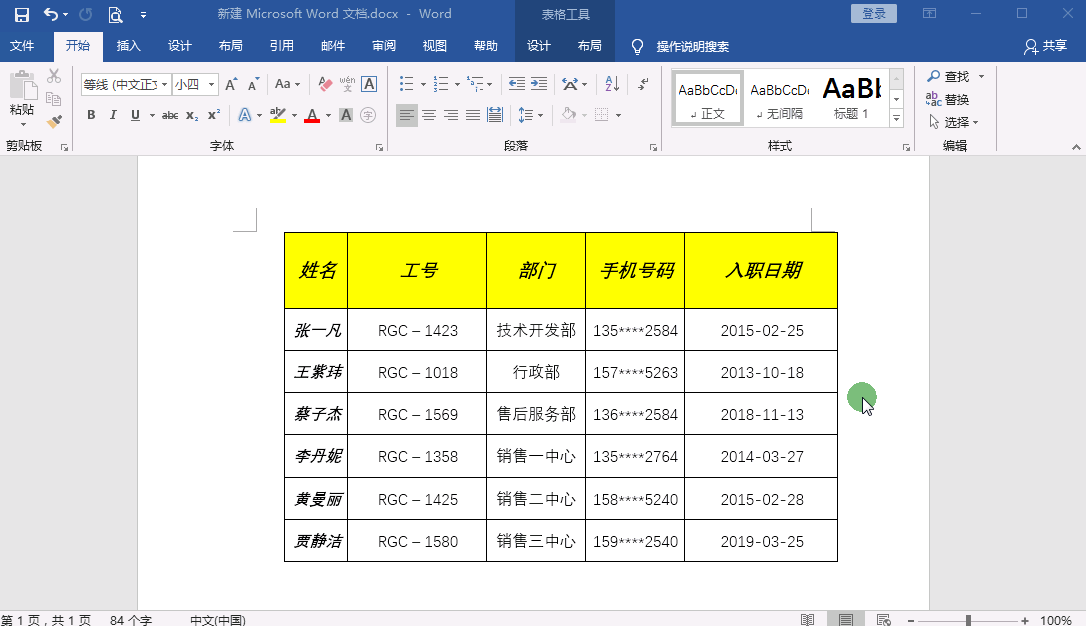Toggle the bulleted list
Screen dimensions: 1086x626
[x=406, y=83]
